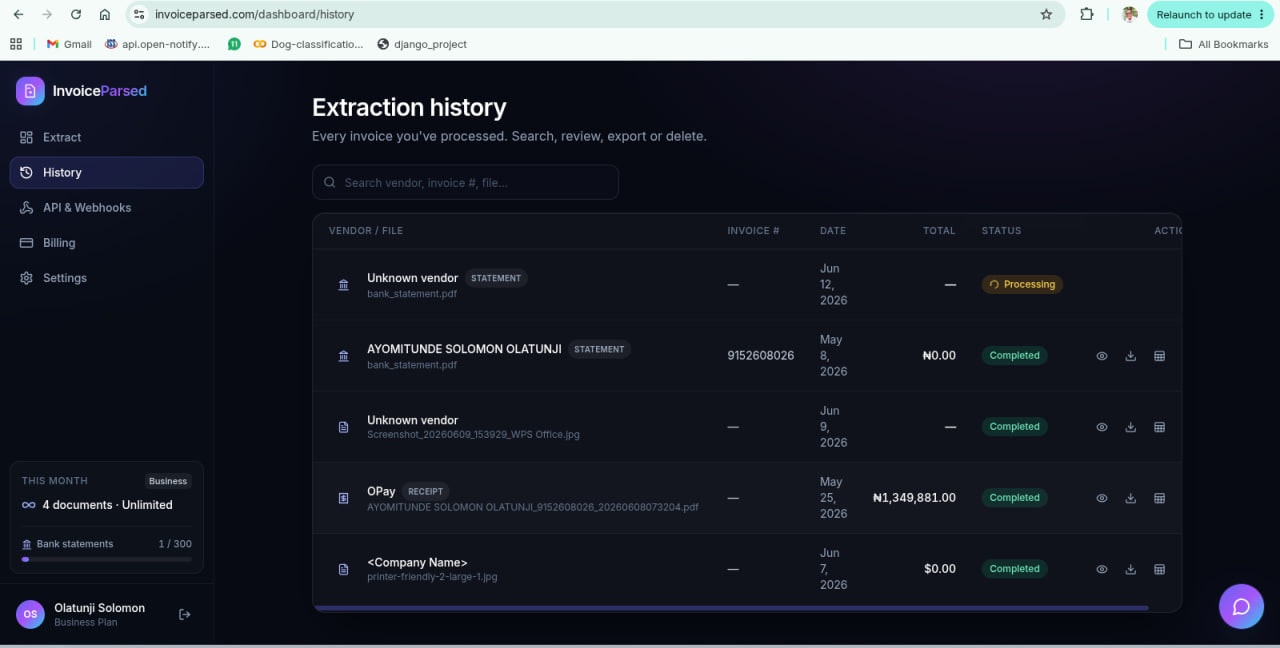Click the InvoiceParsed logo
Image resolution: width=1280 pixels, height=648 pixels.
click(x=81, y=91)
